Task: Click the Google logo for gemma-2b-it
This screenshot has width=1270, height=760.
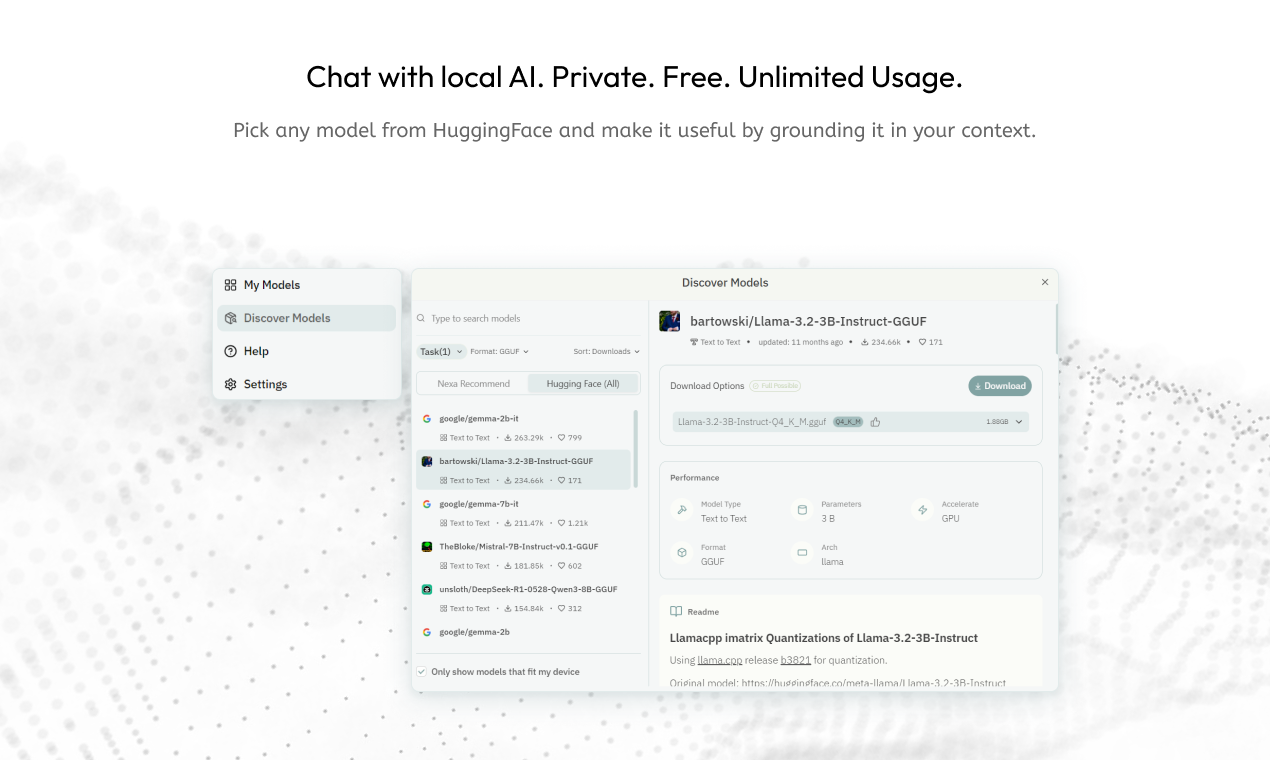Action: [x=427, y=418]
